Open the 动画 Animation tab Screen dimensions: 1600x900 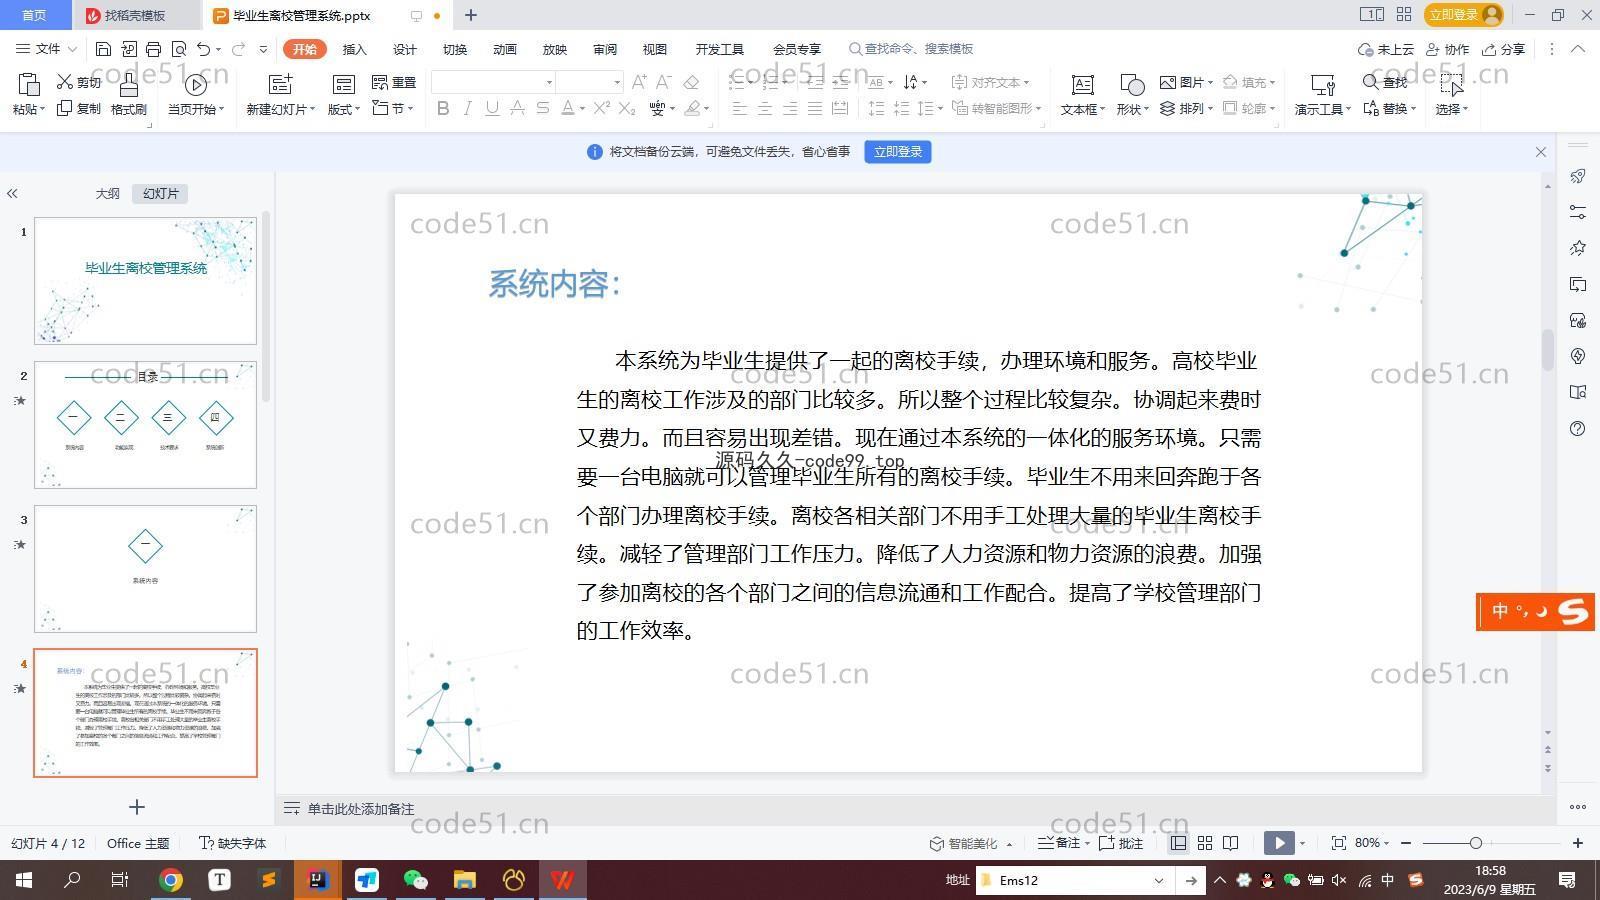point(505,49)
